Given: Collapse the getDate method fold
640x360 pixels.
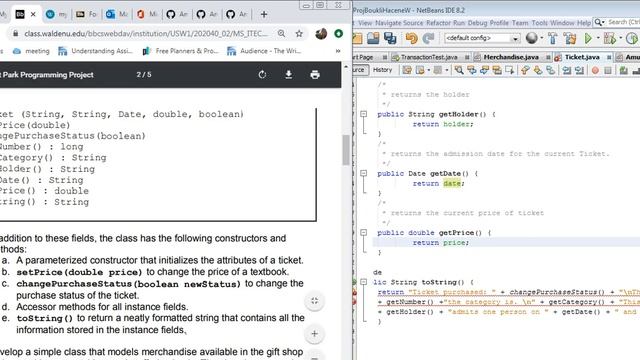Looking at the screenshot, I should click(363, 173).
